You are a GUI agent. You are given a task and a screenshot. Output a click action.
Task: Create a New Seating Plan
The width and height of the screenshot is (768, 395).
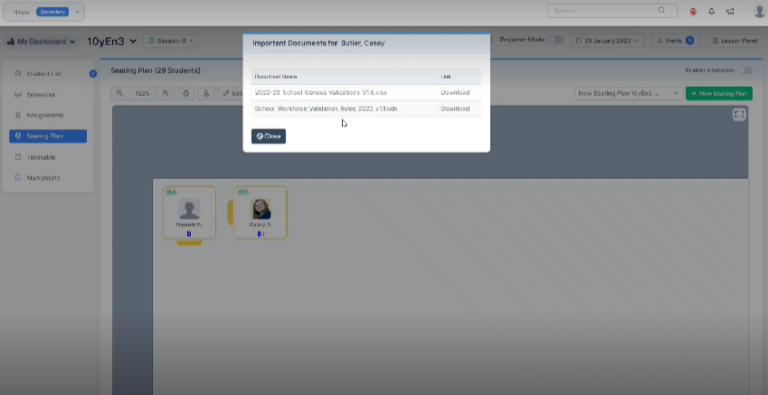(x=719, y=93)
